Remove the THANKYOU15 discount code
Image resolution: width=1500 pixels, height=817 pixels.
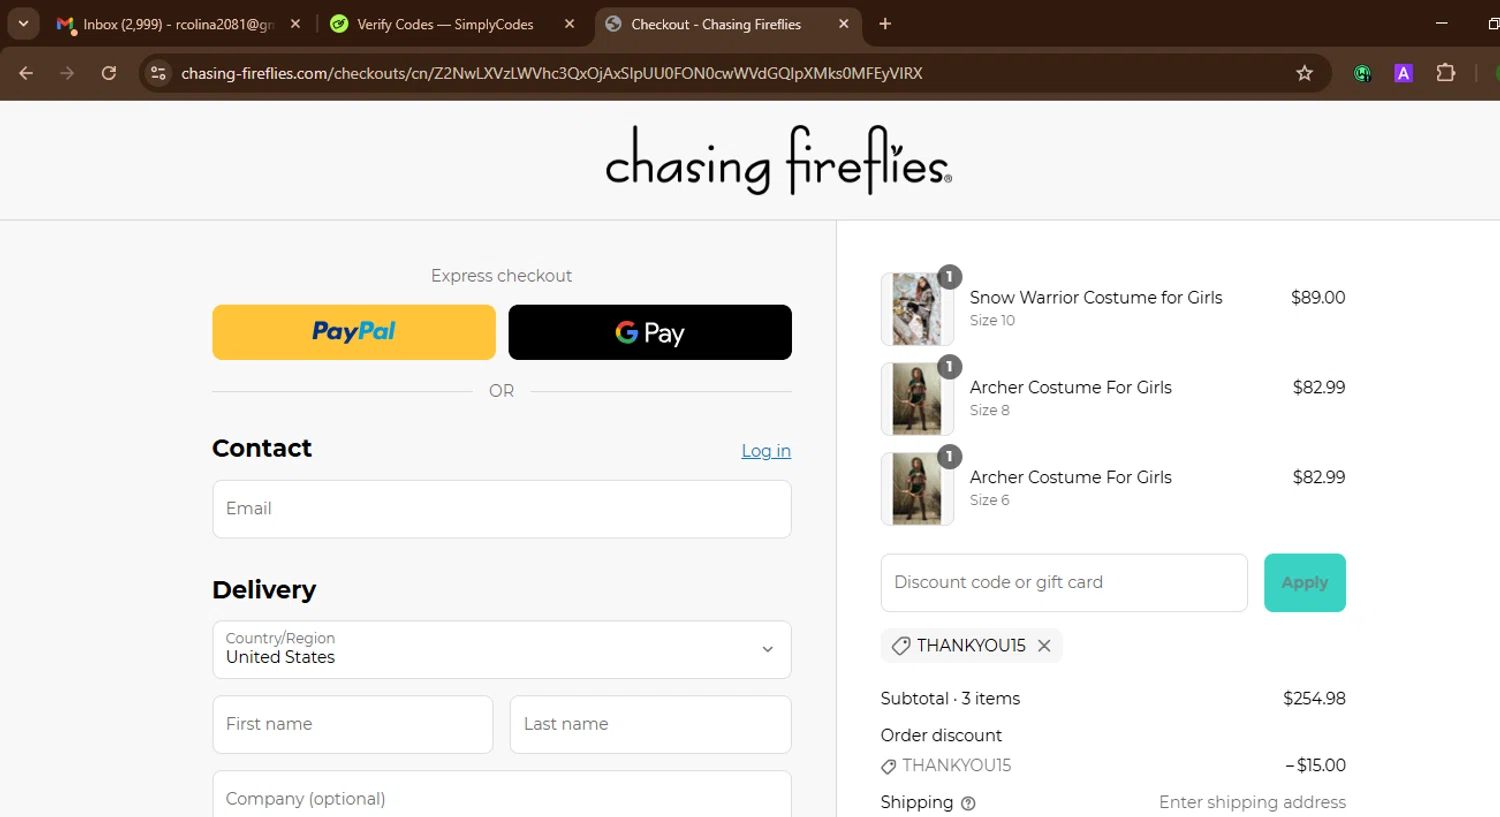1044,646
